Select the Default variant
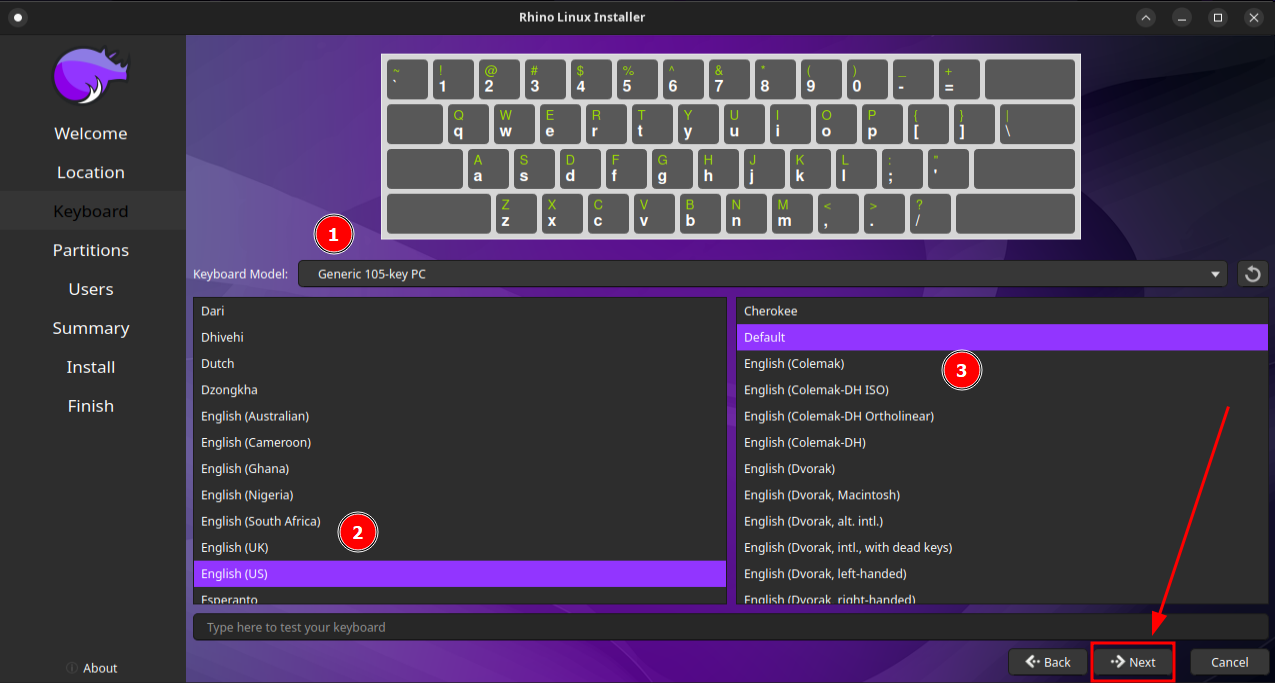The height and width of the screenshot is (683, 1275). pyautogui.click(x=1002, y=337)
